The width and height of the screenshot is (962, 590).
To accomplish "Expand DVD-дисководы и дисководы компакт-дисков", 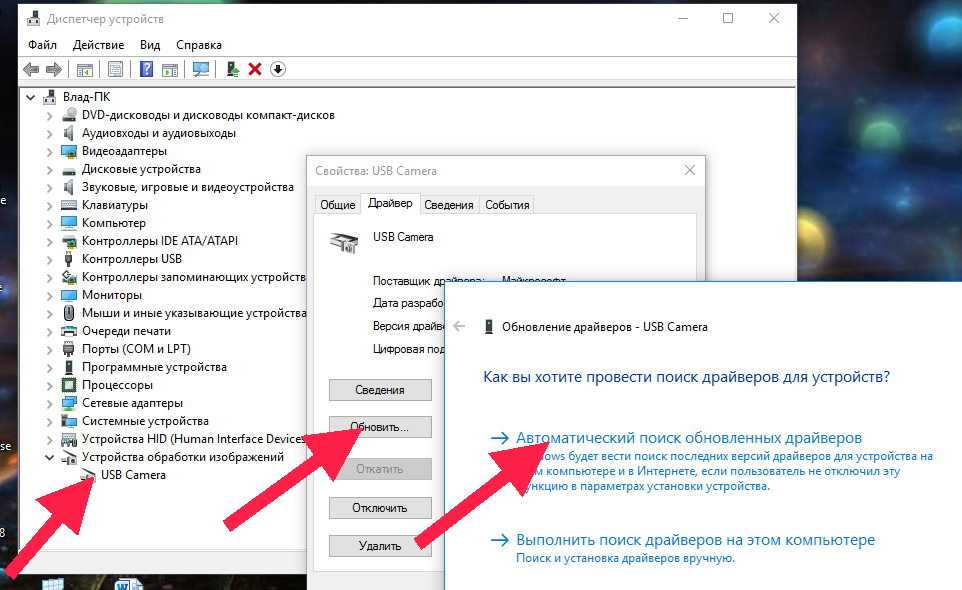I will (49, 115).
